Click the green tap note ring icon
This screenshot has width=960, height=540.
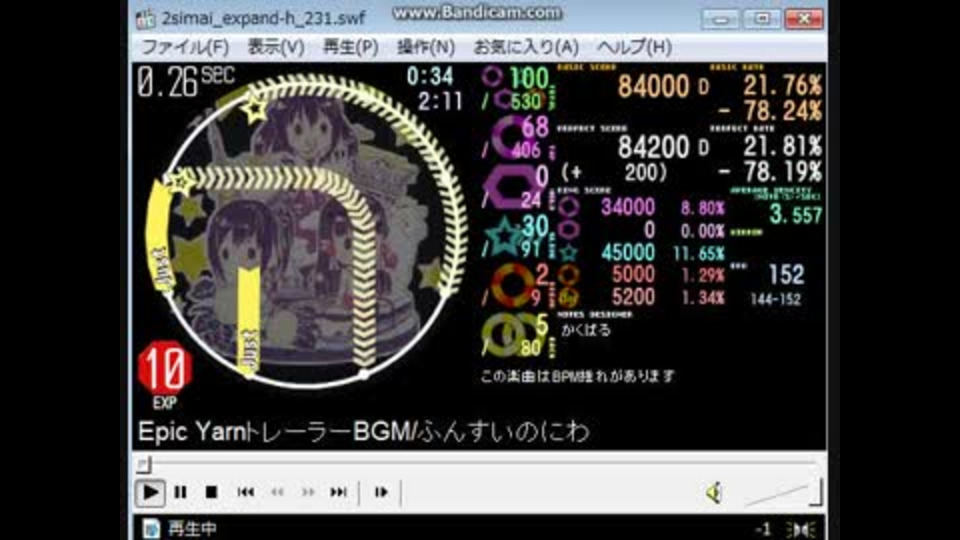click(492, 77)
